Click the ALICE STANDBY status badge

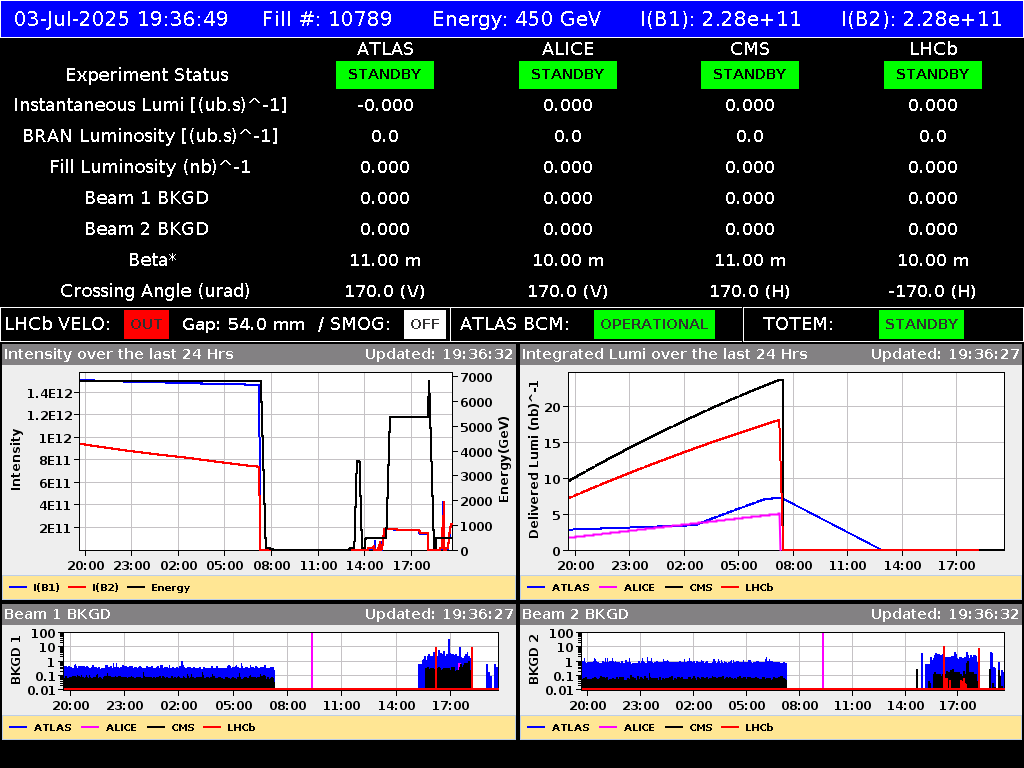[x=568, y=74]
